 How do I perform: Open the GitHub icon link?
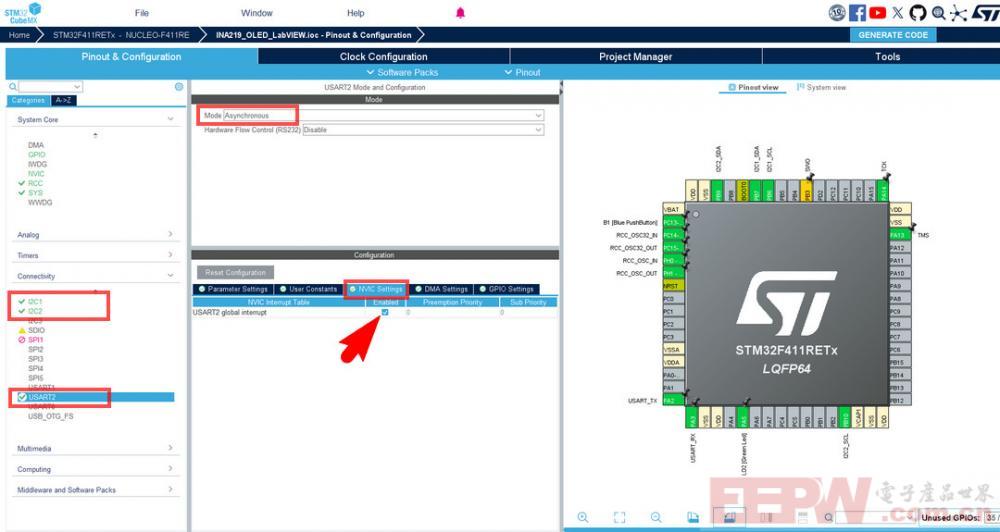[918, 13]
